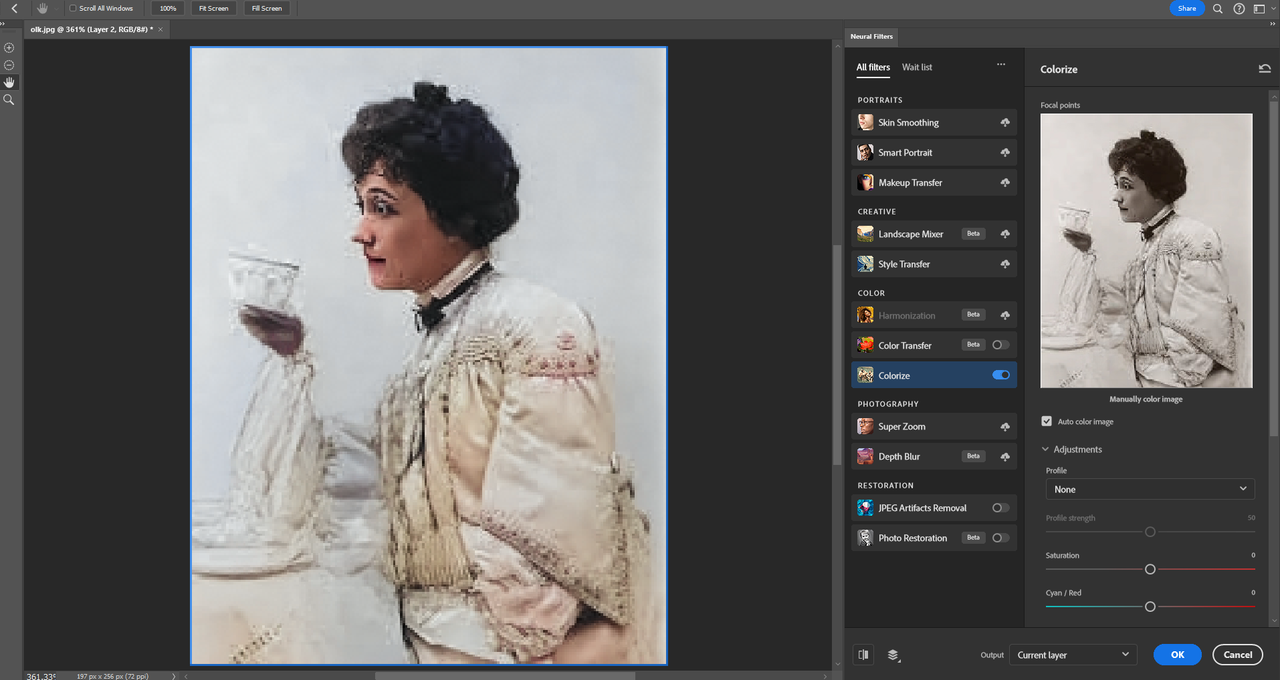Switch to the Wait list tab
This screenshot has width=1280, height=680.
point(917,67)
